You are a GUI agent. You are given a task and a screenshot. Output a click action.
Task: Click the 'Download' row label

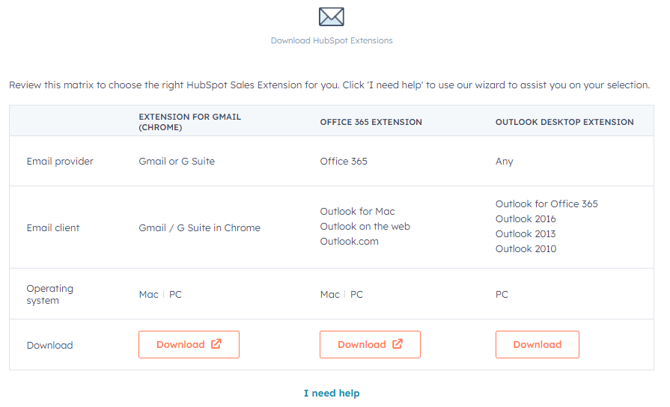click(x=50, y=345)
